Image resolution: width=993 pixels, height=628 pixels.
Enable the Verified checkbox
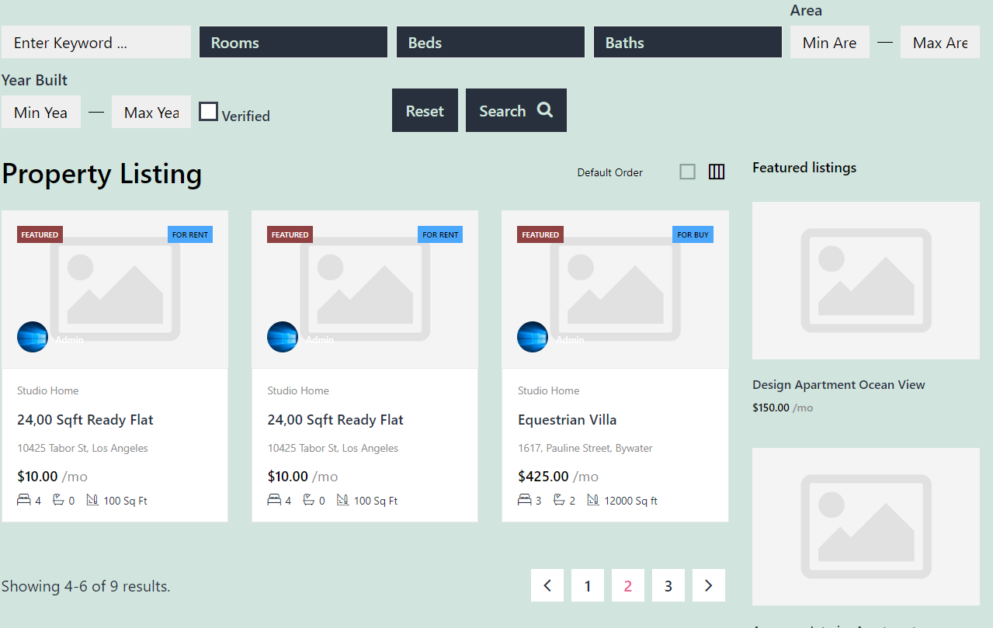(208, 112)
